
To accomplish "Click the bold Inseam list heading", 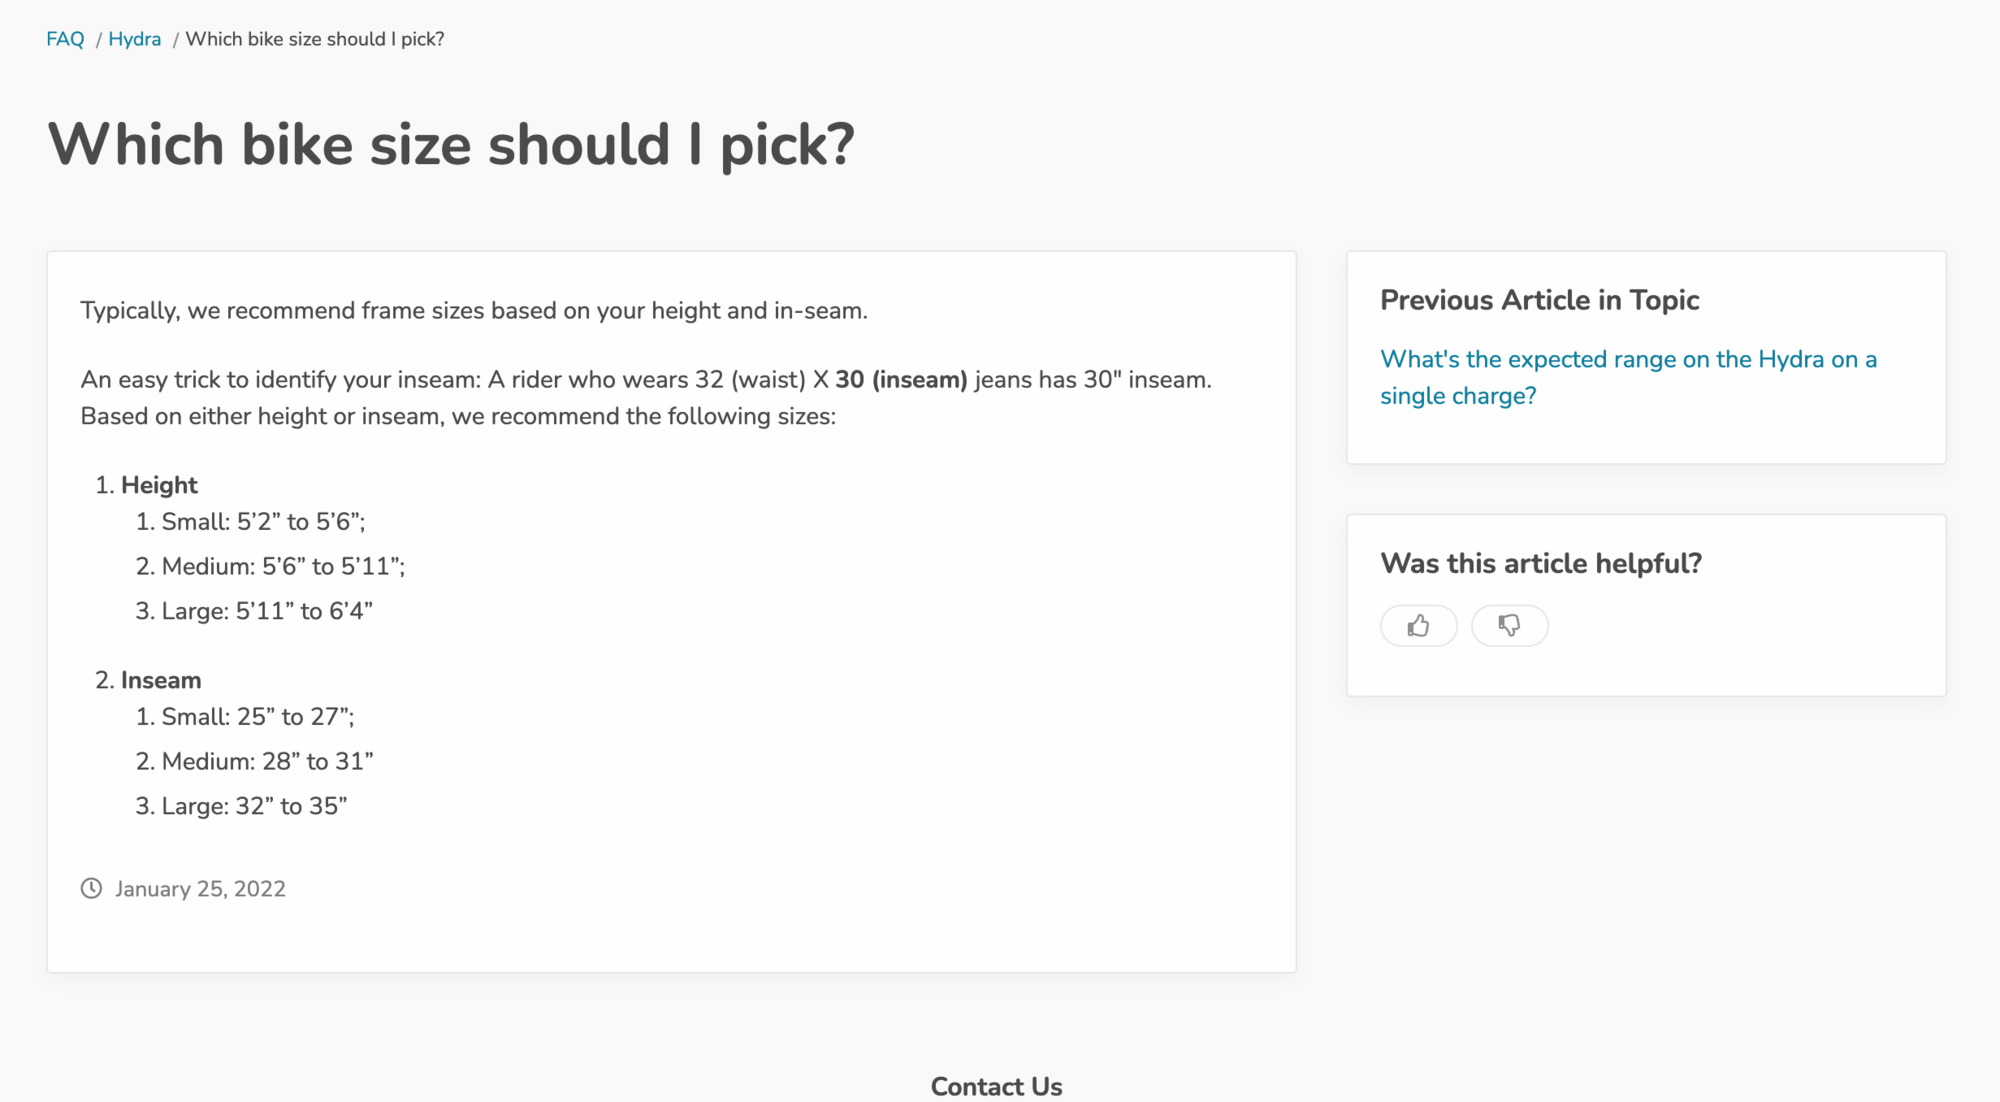I will pyautogui.click(x=161, y=680).
